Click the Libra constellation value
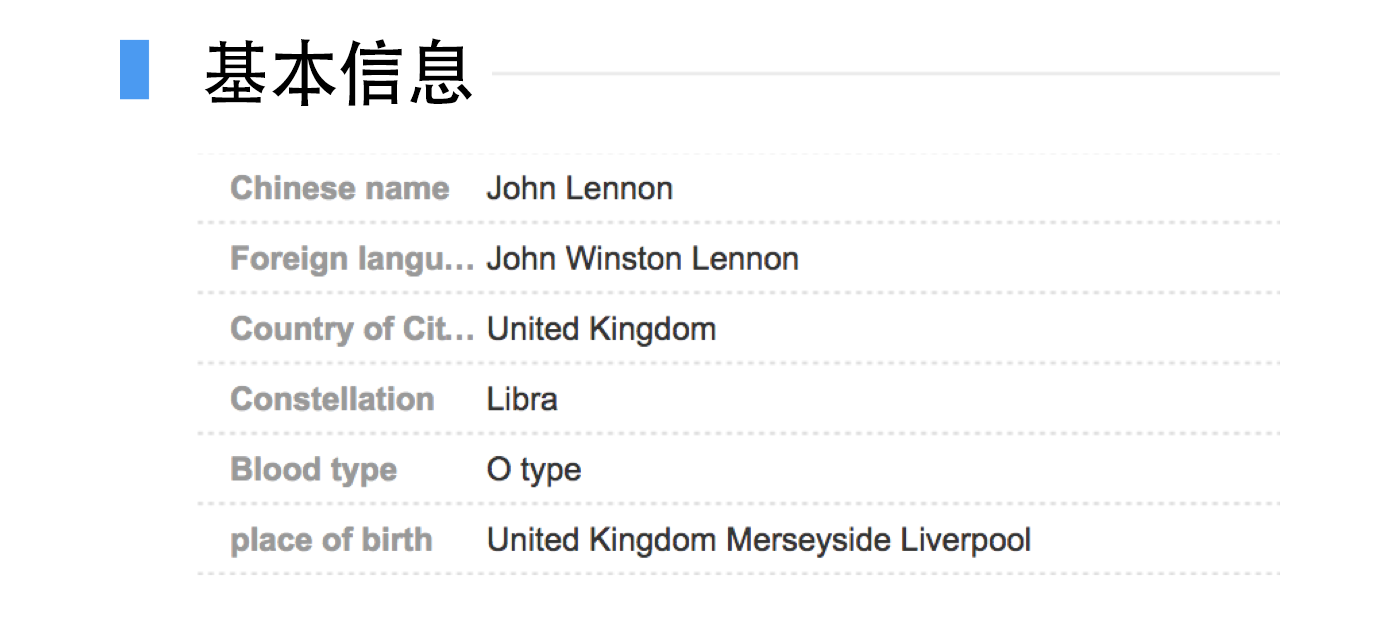1400x624 pixels. click(x=522, y=399)
